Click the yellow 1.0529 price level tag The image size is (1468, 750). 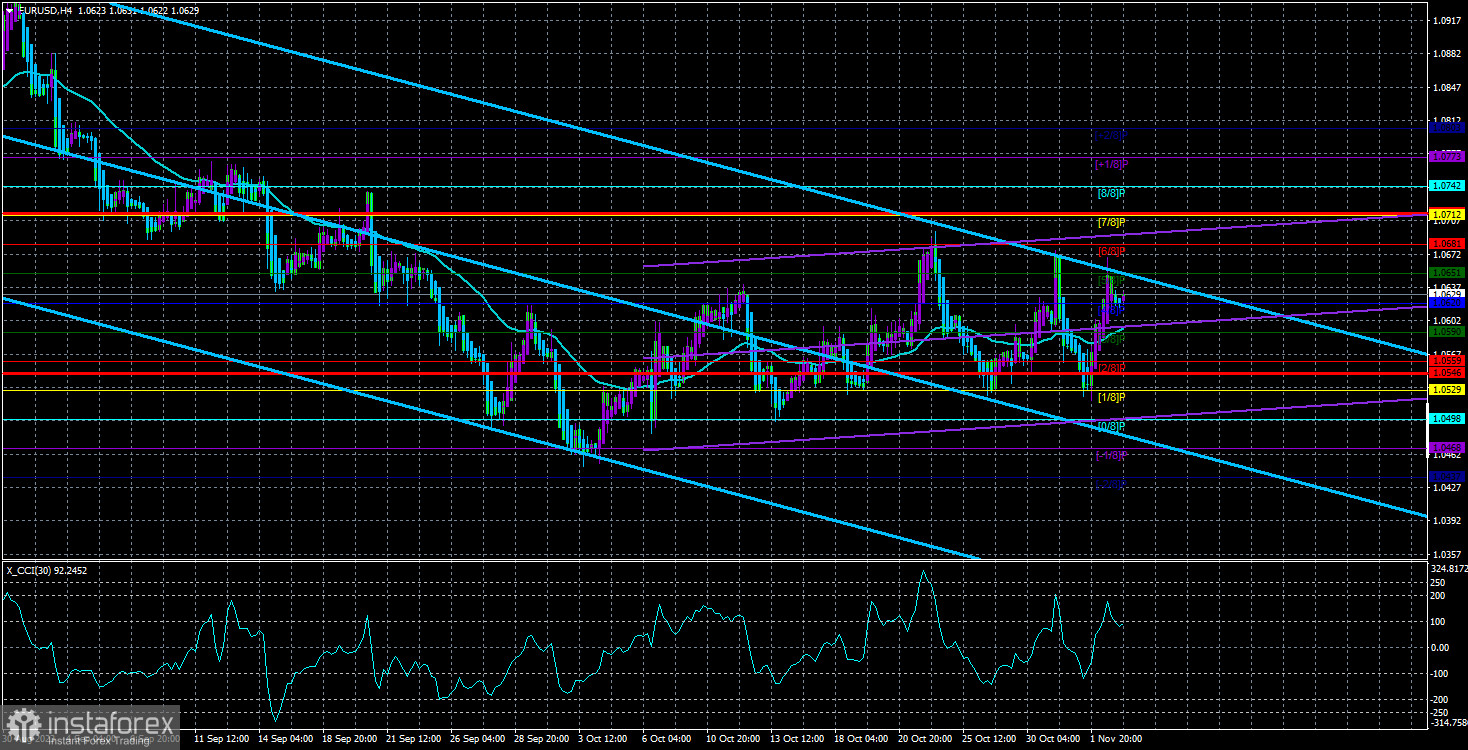[1447, 389]
